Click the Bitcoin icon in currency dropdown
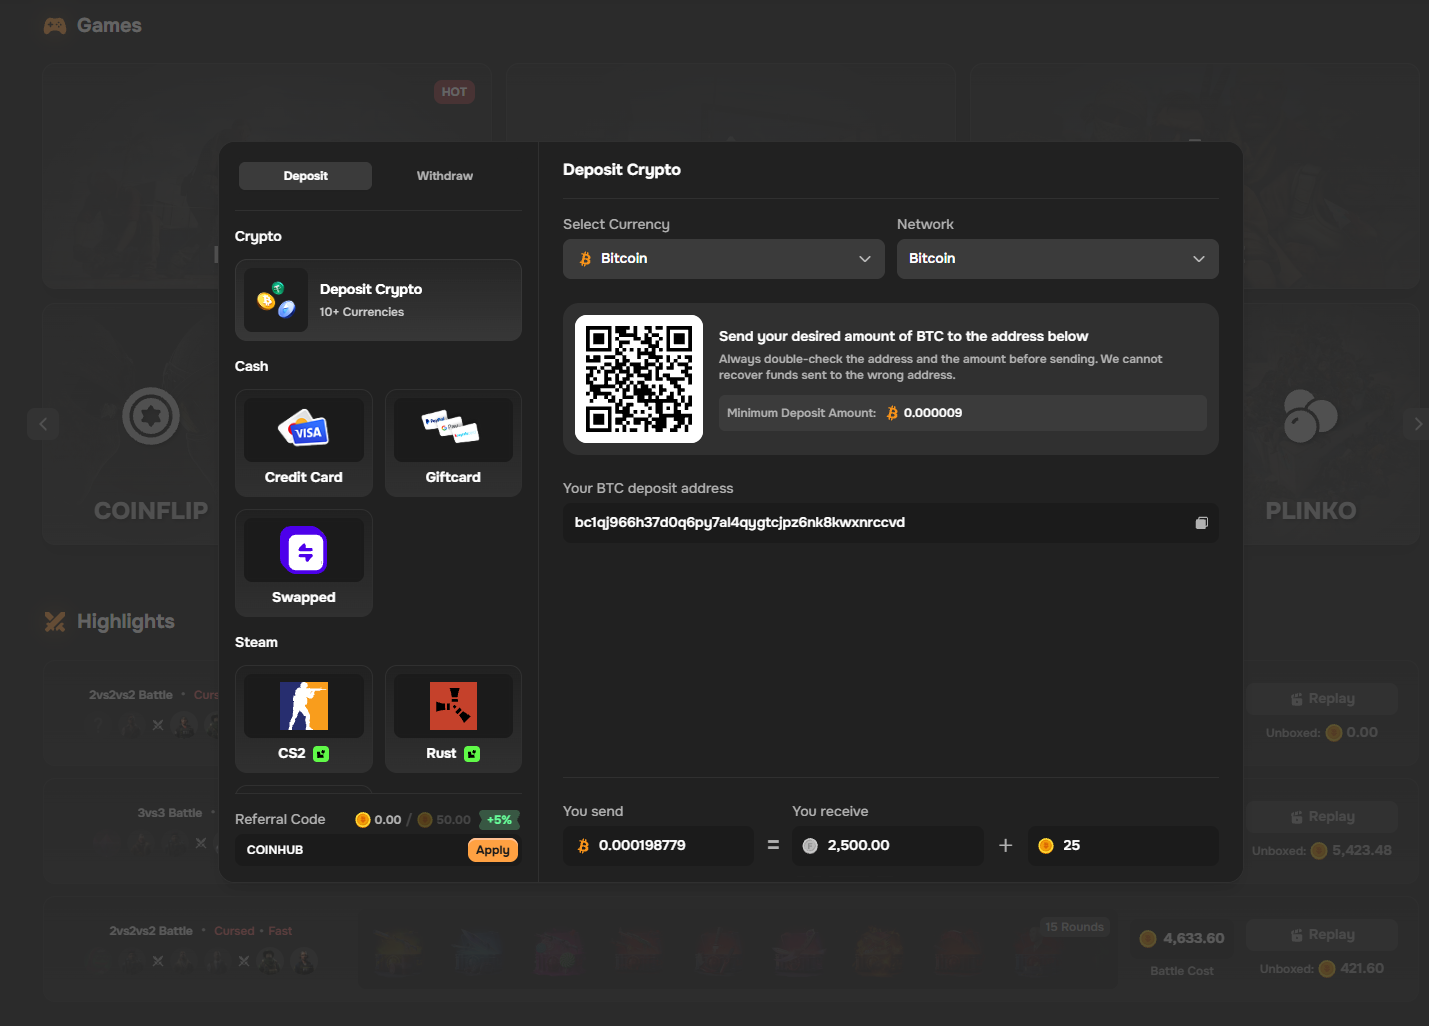This screenshot has height=1026, width=1429. [x=585, y=259]
